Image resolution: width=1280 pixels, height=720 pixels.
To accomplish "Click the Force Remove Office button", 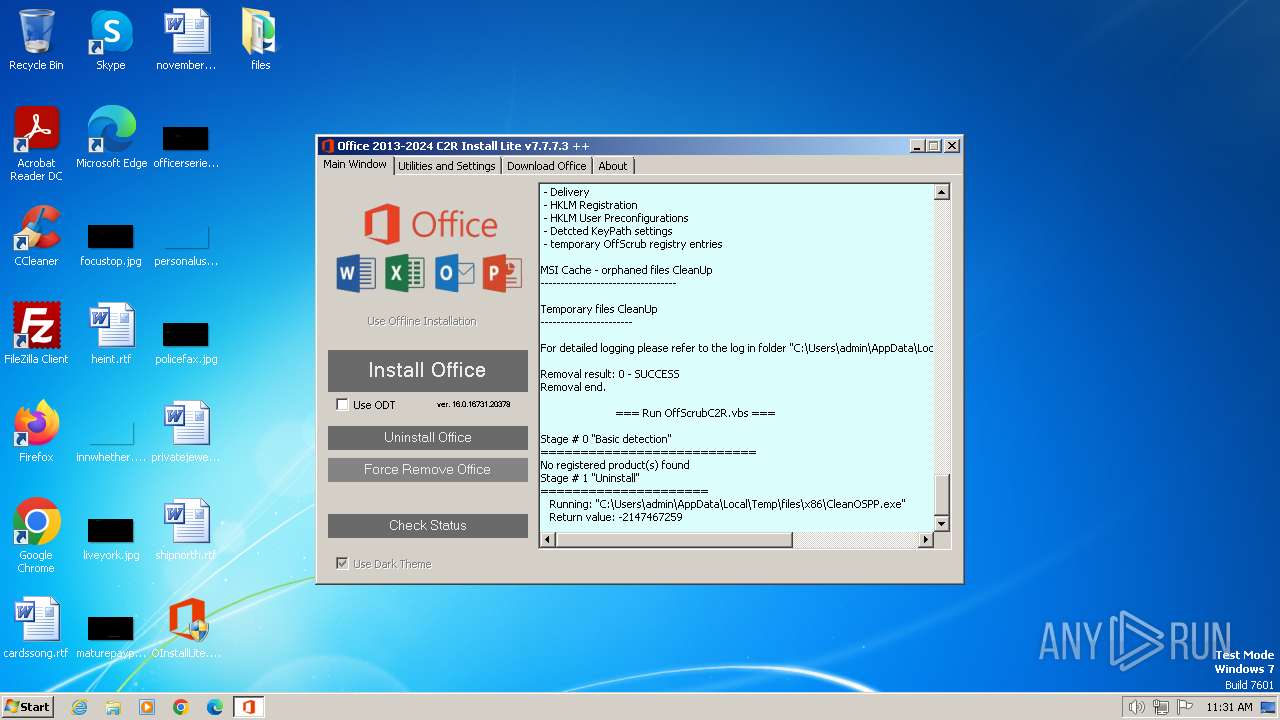I will pyautogui.click(x=428, y=470).
